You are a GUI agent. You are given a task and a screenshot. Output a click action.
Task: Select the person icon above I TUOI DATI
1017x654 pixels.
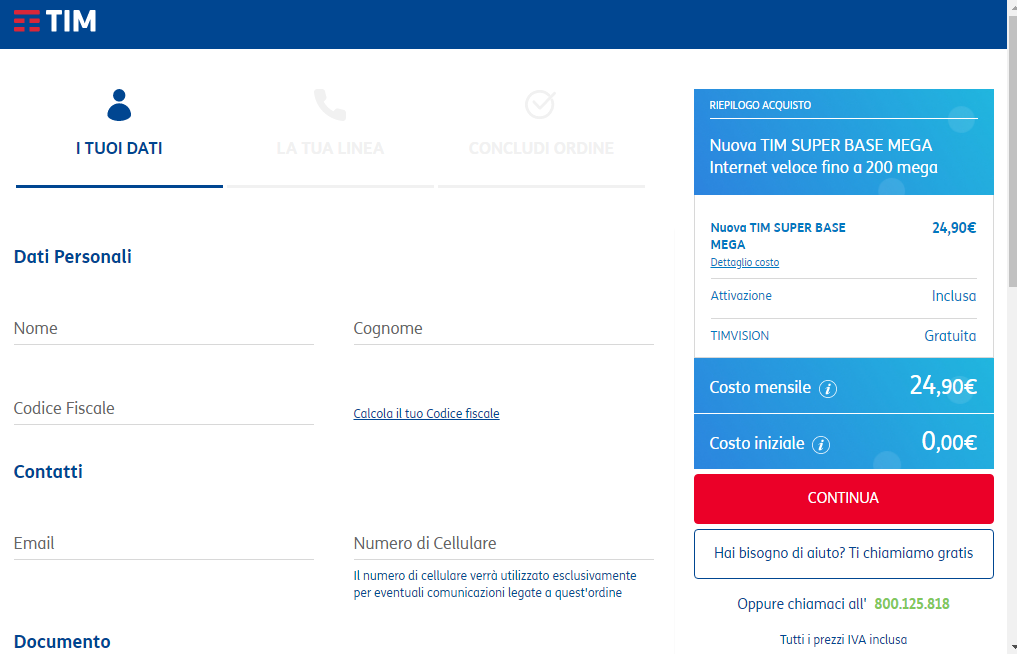[x=119, y=105]
